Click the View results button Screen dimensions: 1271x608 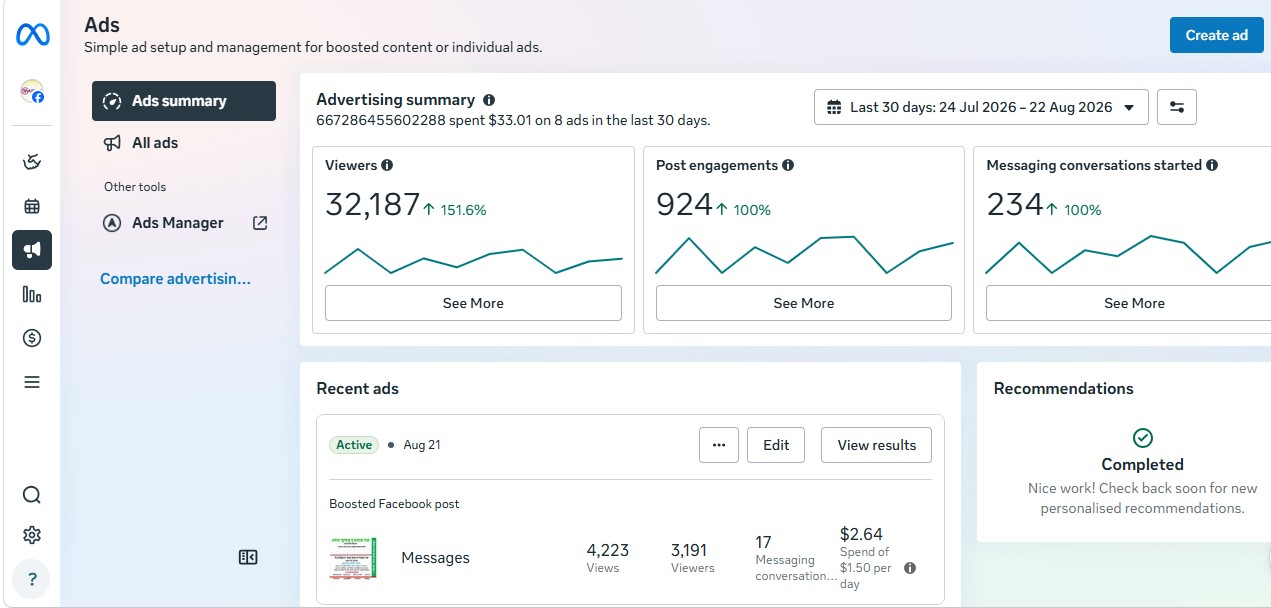(x=877, y=445)
